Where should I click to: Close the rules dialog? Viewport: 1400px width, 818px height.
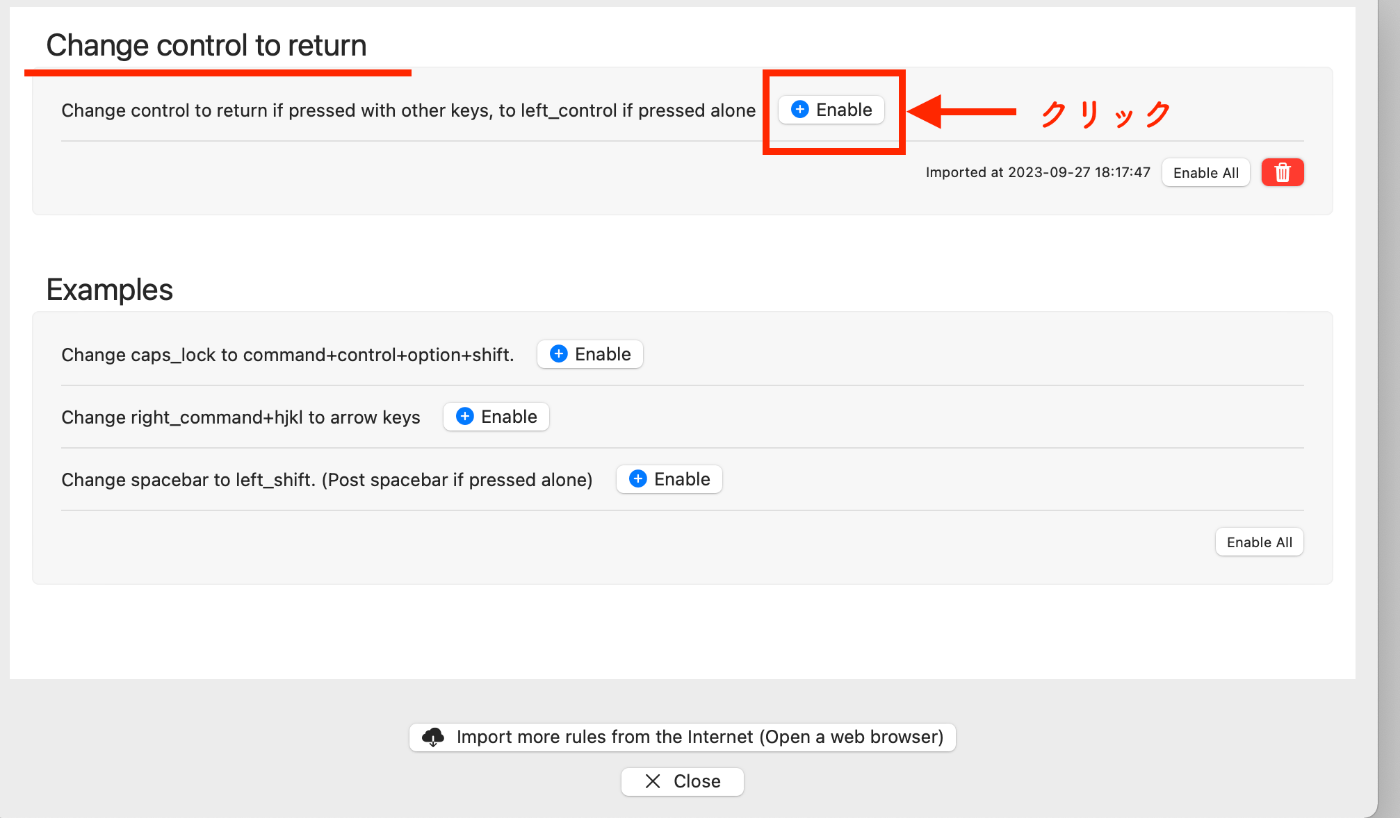(x=683, y=781)
